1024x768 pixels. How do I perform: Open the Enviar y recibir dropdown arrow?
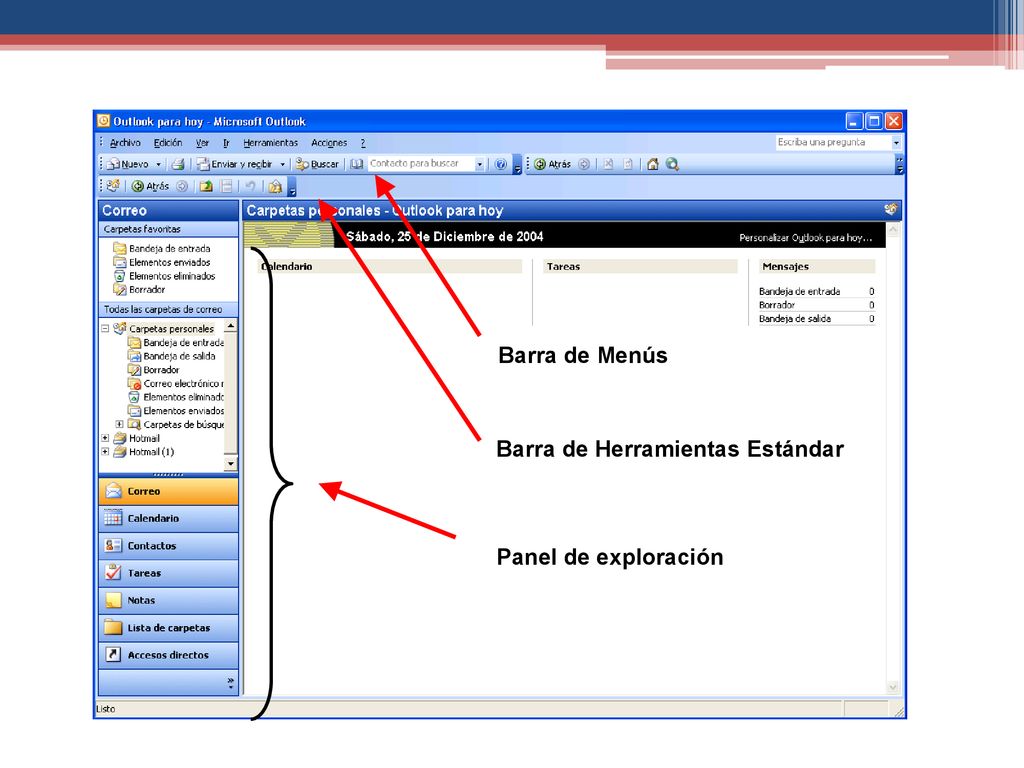[x=282, y=164]
